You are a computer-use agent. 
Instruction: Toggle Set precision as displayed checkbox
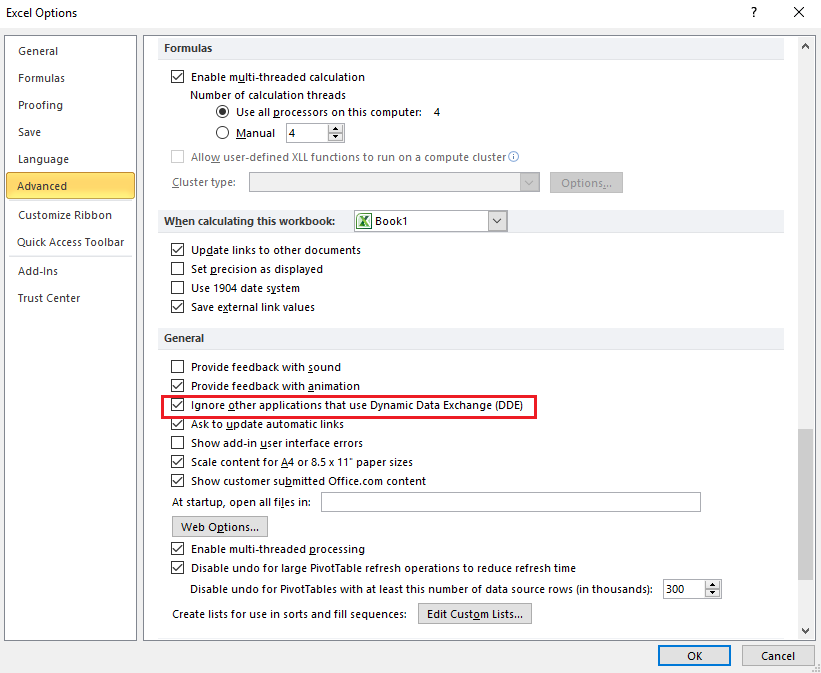point(177,269)
